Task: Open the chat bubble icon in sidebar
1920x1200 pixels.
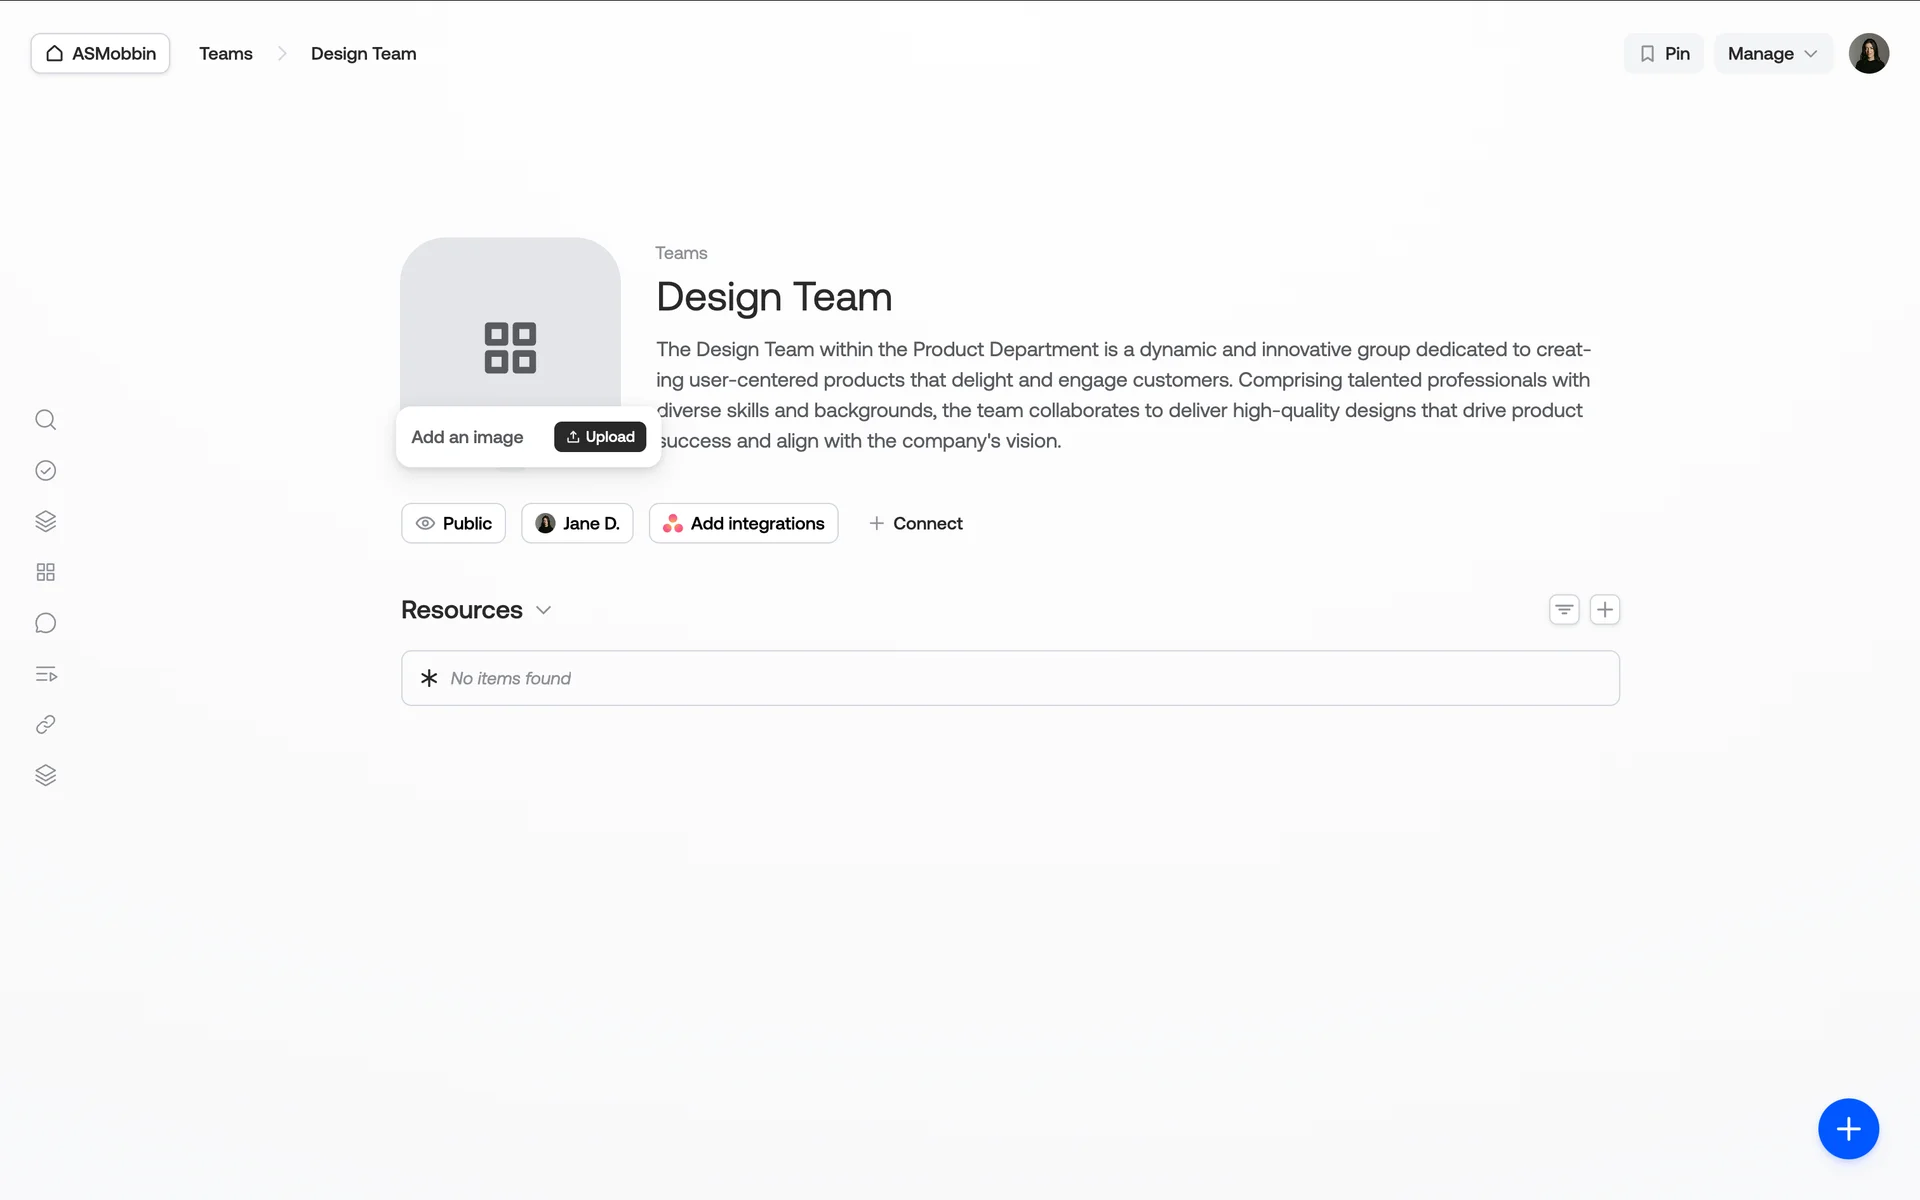Action: click(46, 623)
